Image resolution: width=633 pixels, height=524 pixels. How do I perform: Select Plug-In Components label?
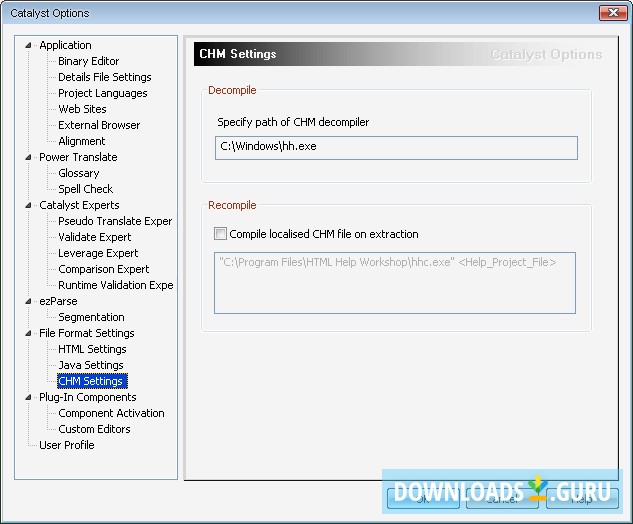[88, 397]
